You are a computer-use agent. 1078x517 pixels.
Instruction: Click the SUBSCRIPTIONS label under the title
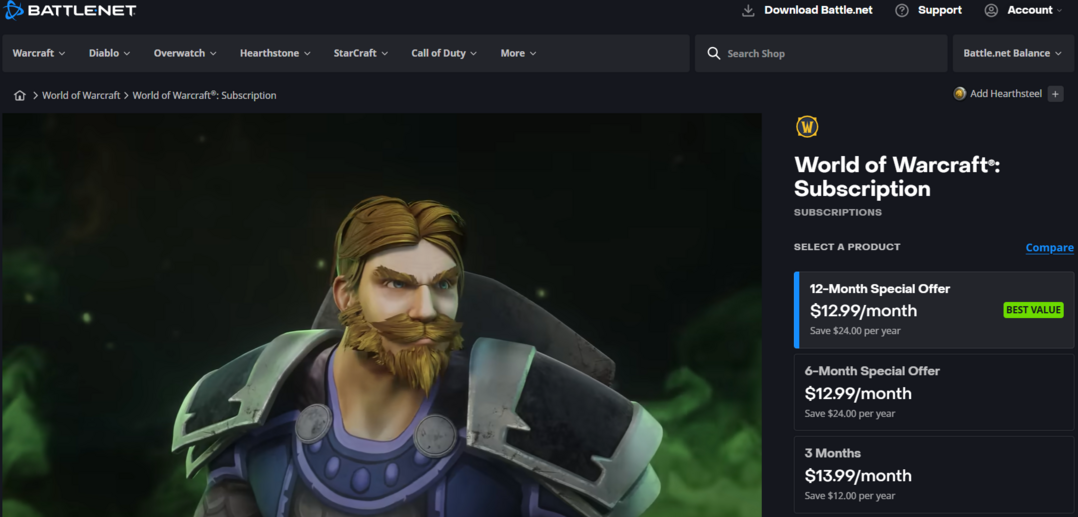(838, 212)
